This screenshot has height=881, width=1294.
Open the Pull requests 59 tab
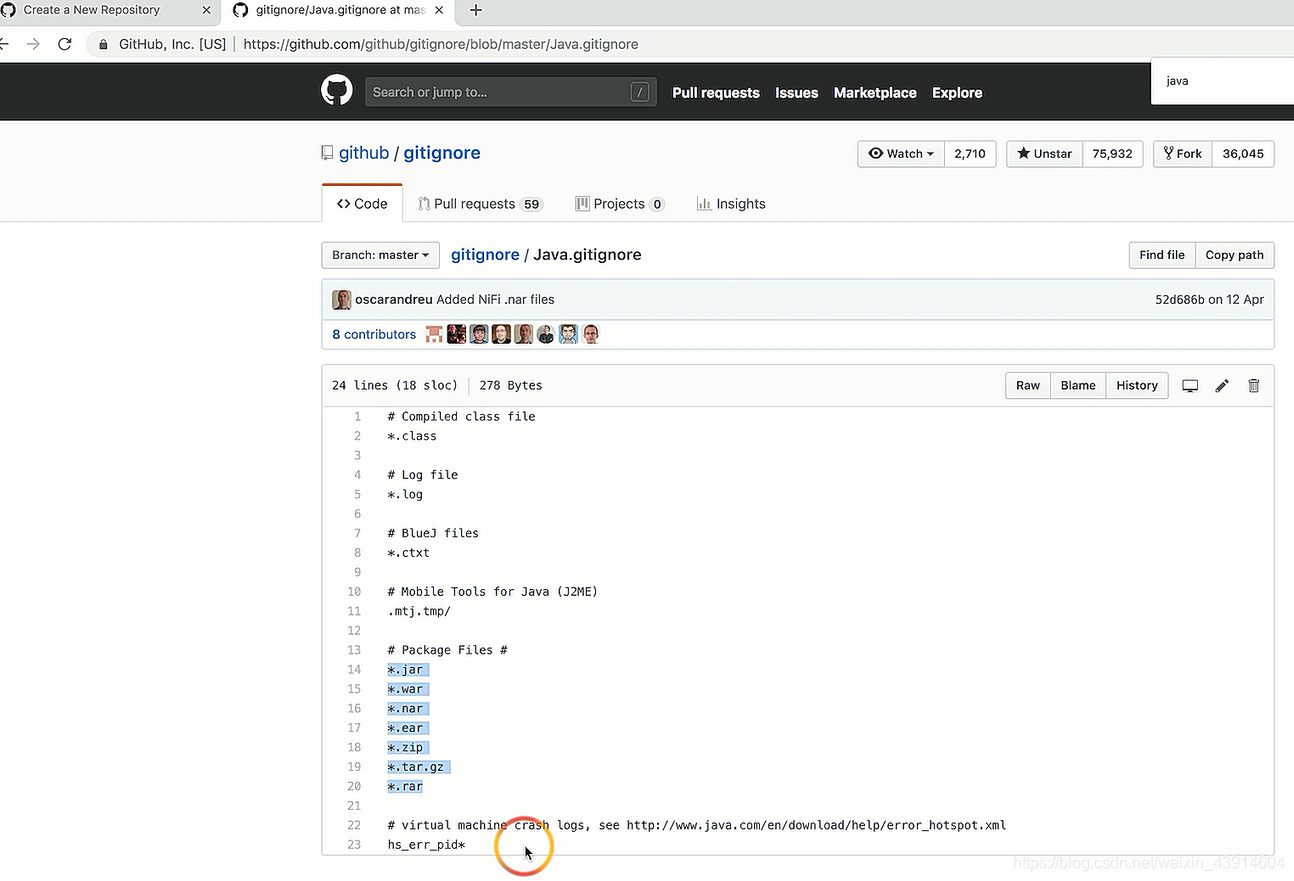[x=479, y=204]
